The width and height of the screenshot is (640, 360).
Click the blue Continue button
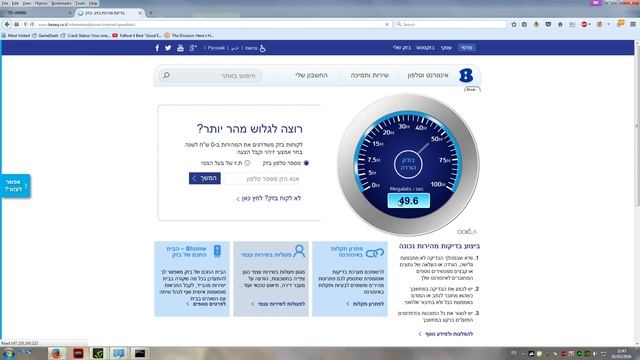pyautogui.click(x=205, y=178)
